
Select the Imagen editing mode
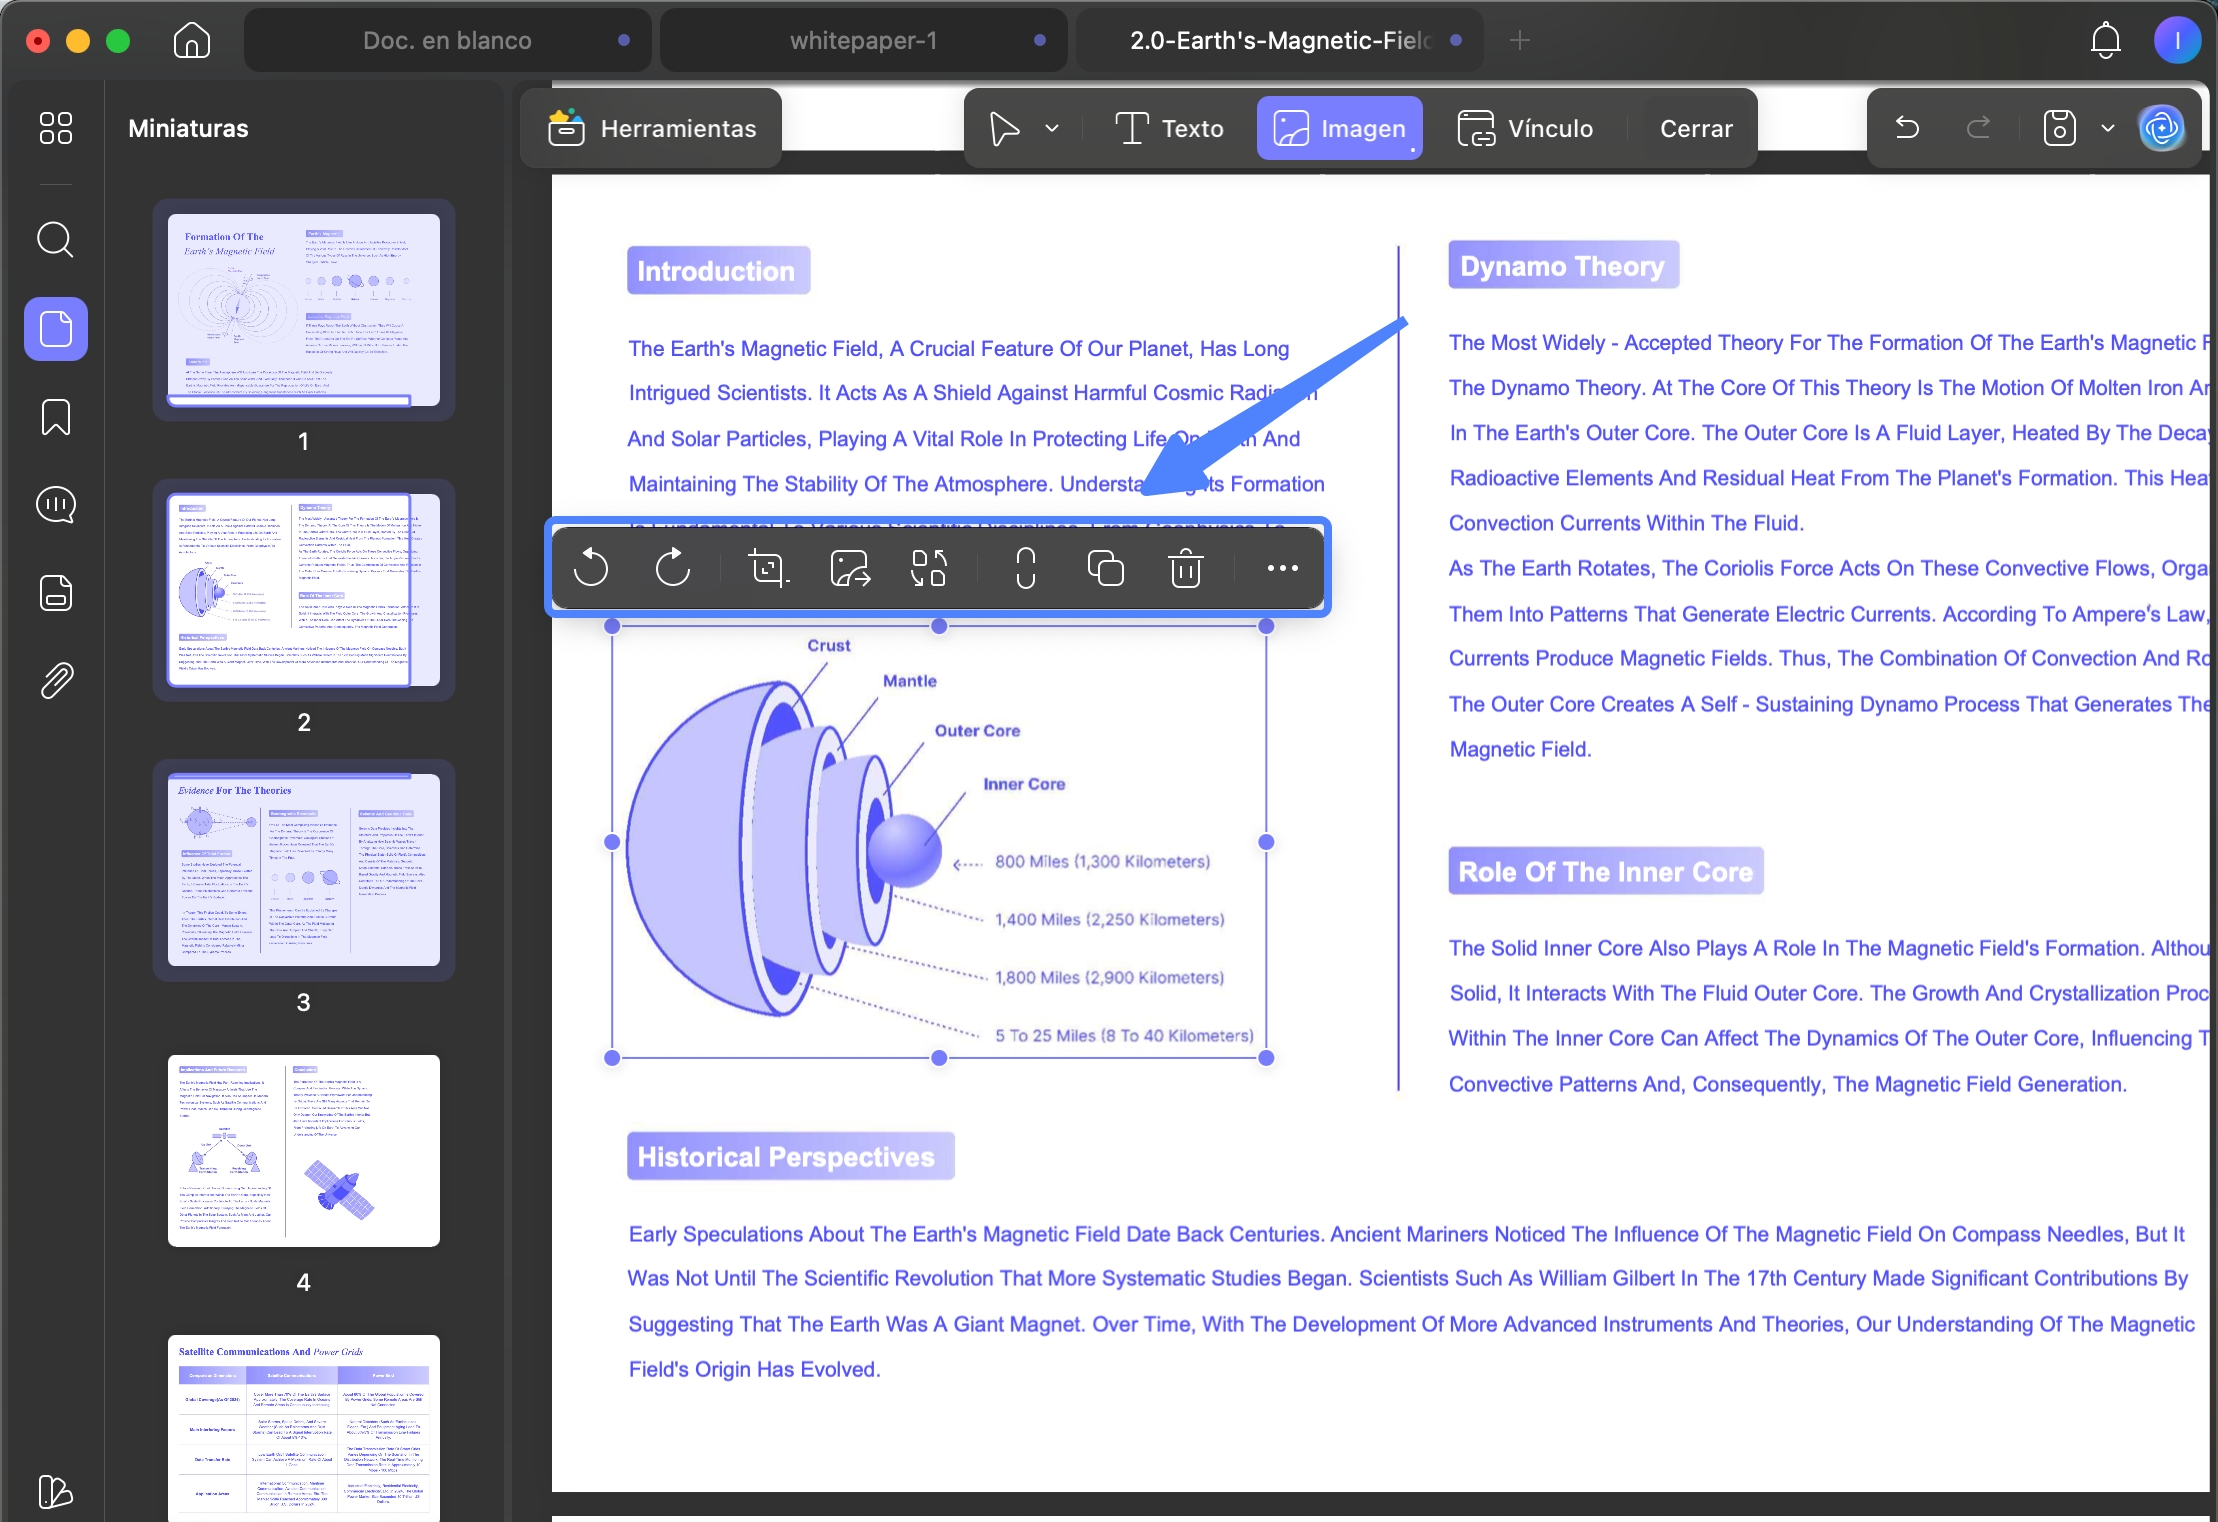point(1339,128)
